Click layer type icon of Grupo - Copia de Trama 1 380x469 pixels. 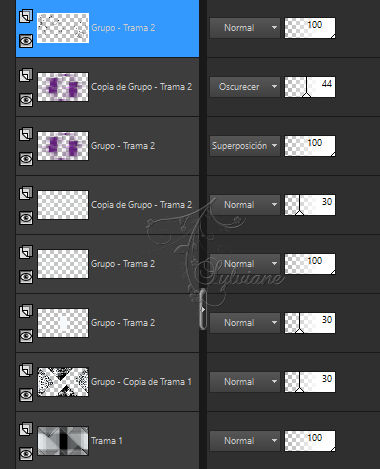pos(26,370)
